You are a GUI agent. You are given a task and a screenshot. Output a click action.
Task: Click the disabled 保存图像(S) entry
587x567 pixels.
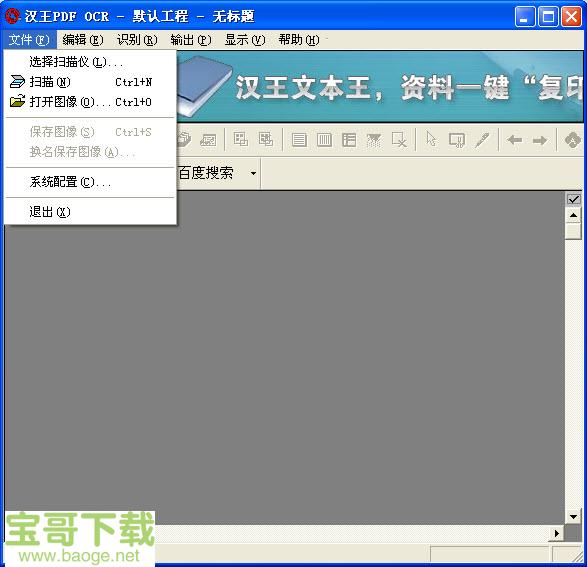click(90, 132)
